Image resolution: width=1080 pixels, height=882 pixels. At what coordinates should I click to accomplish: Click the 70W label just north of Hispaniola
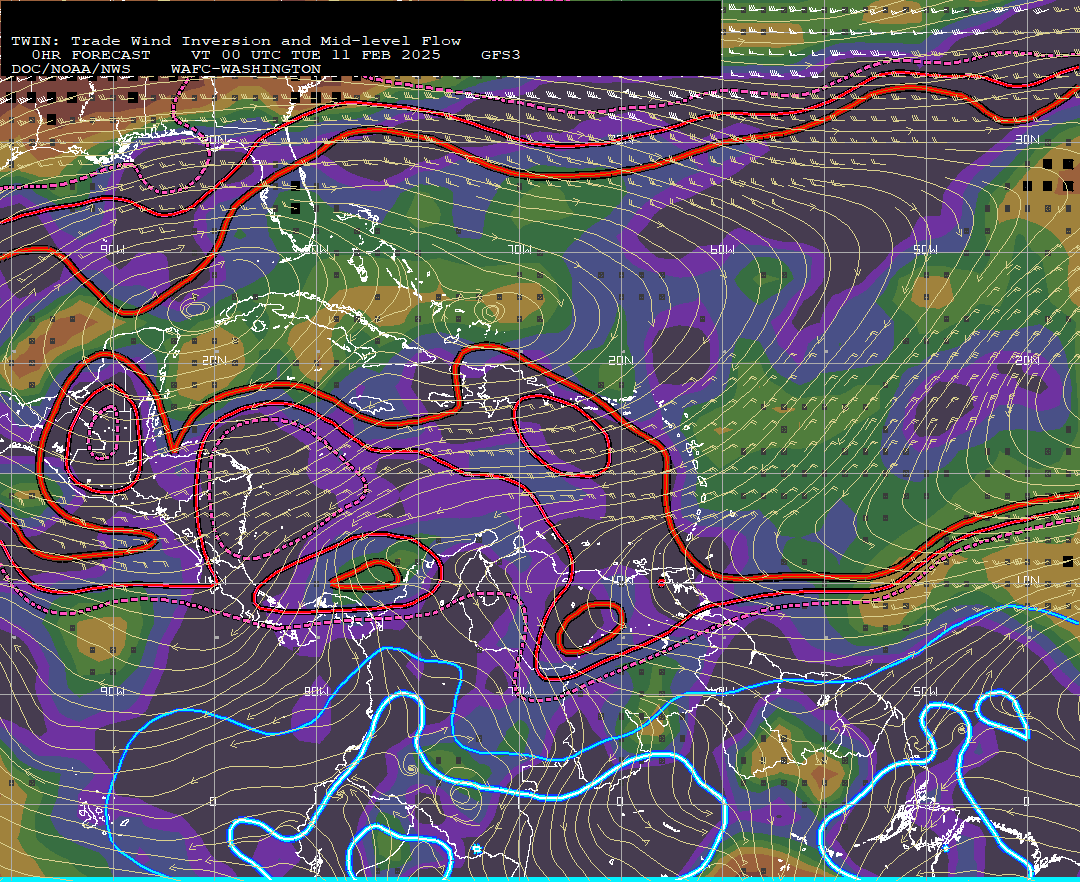point(520,249)
